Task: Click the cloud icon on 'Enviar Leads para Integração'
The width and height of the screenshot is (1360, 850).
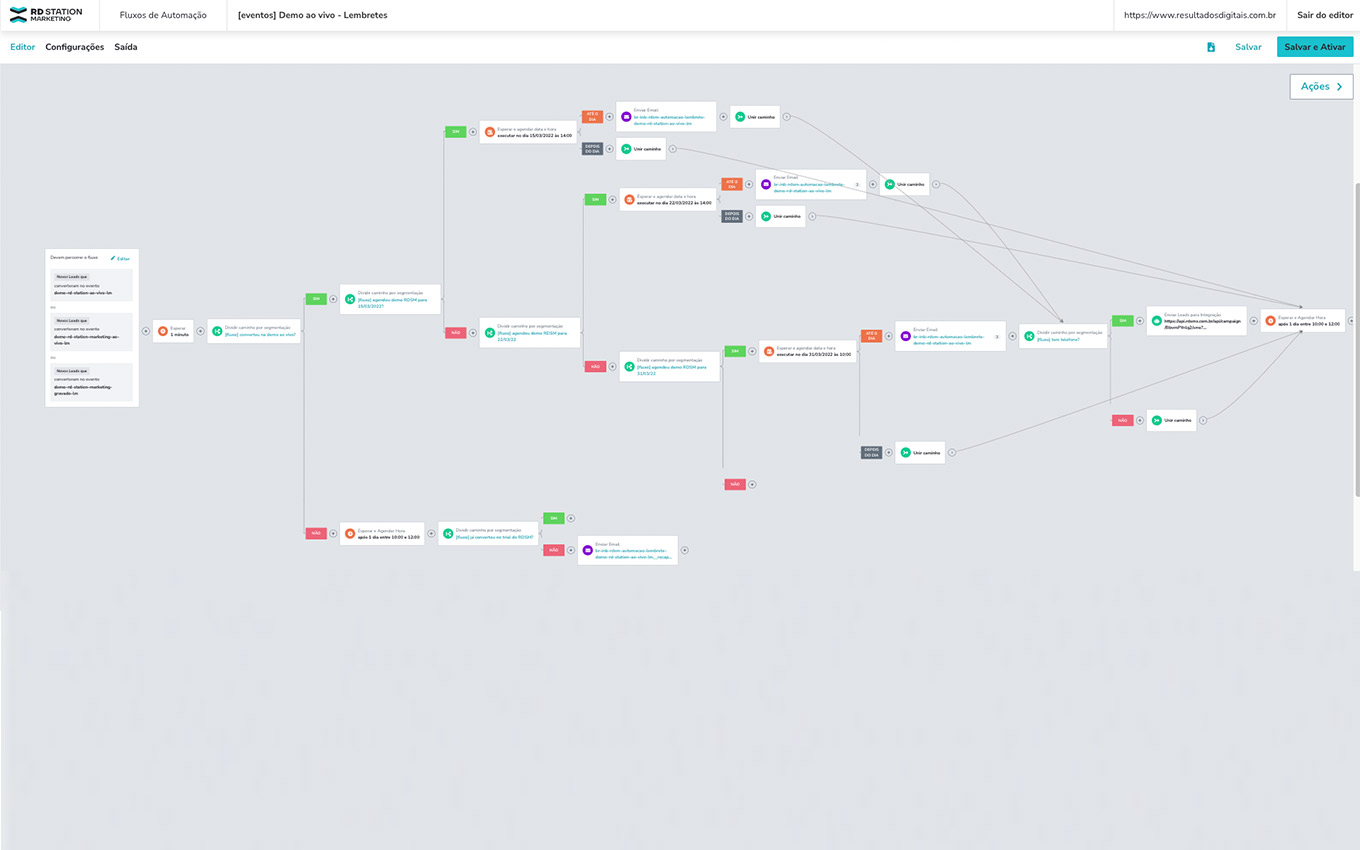Action: pyautogui.click(x=1156, y=321)
